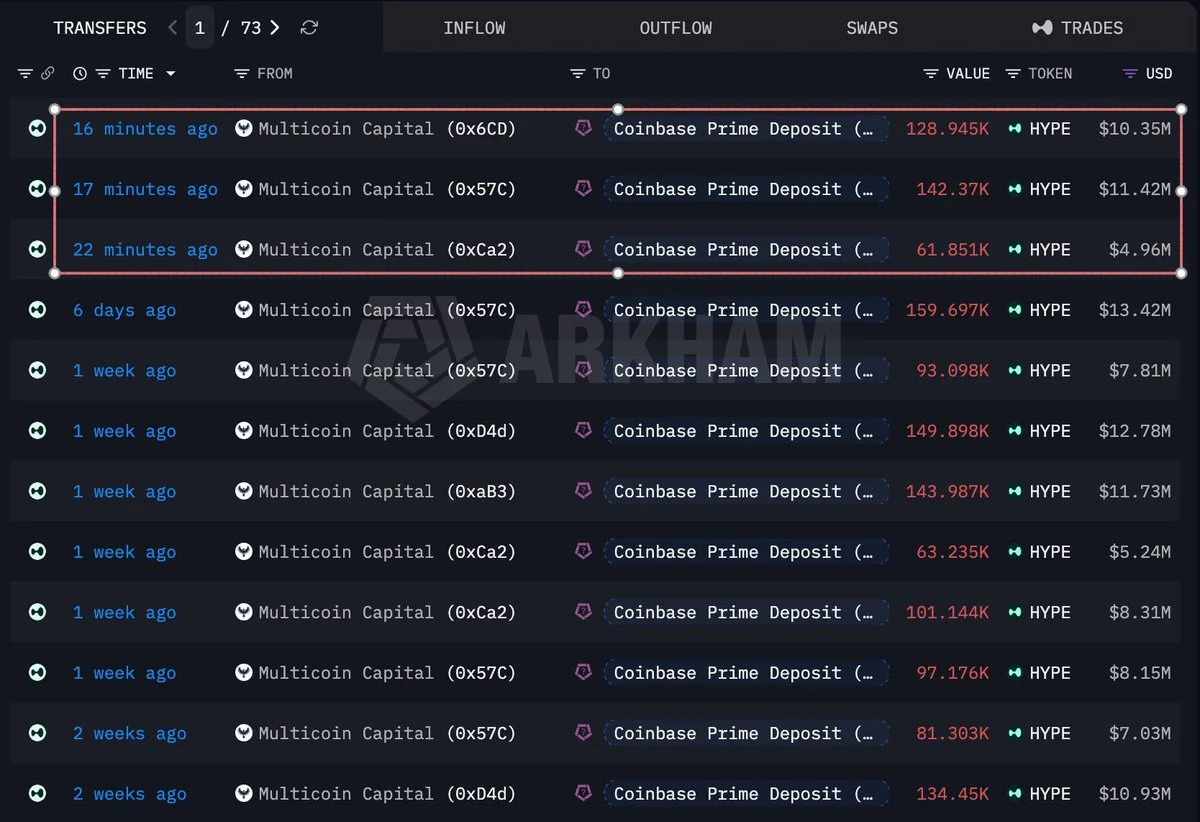Click the Multicoin Capital logo in the $7.03M row

pyautogui.click(x=244, y=734)
